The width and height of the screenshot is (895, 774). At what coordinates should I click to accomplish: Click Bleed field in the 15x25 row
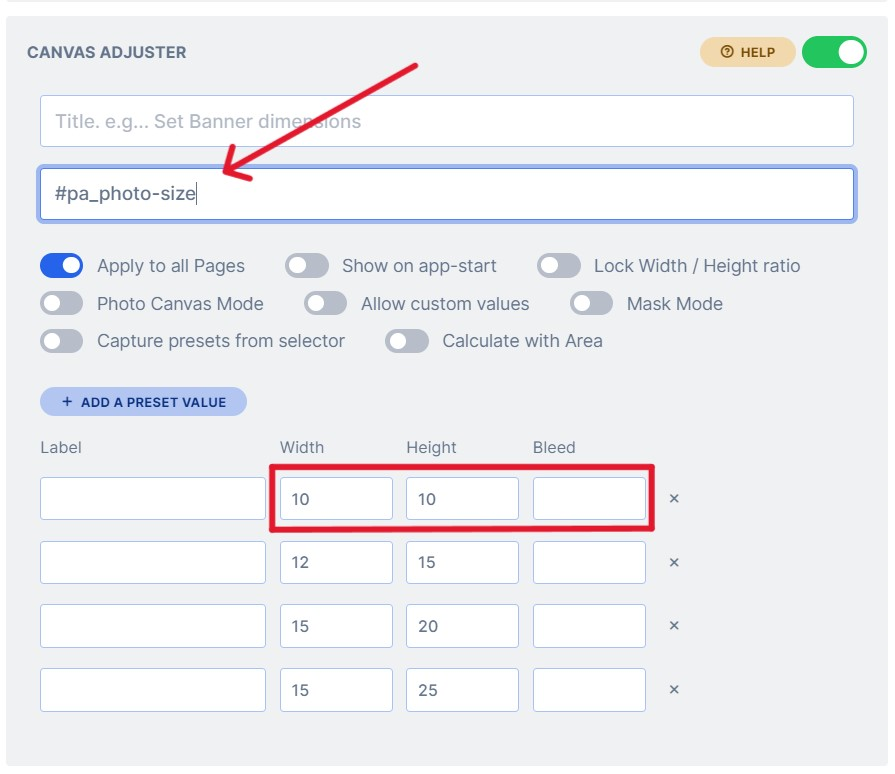(589, 690)
